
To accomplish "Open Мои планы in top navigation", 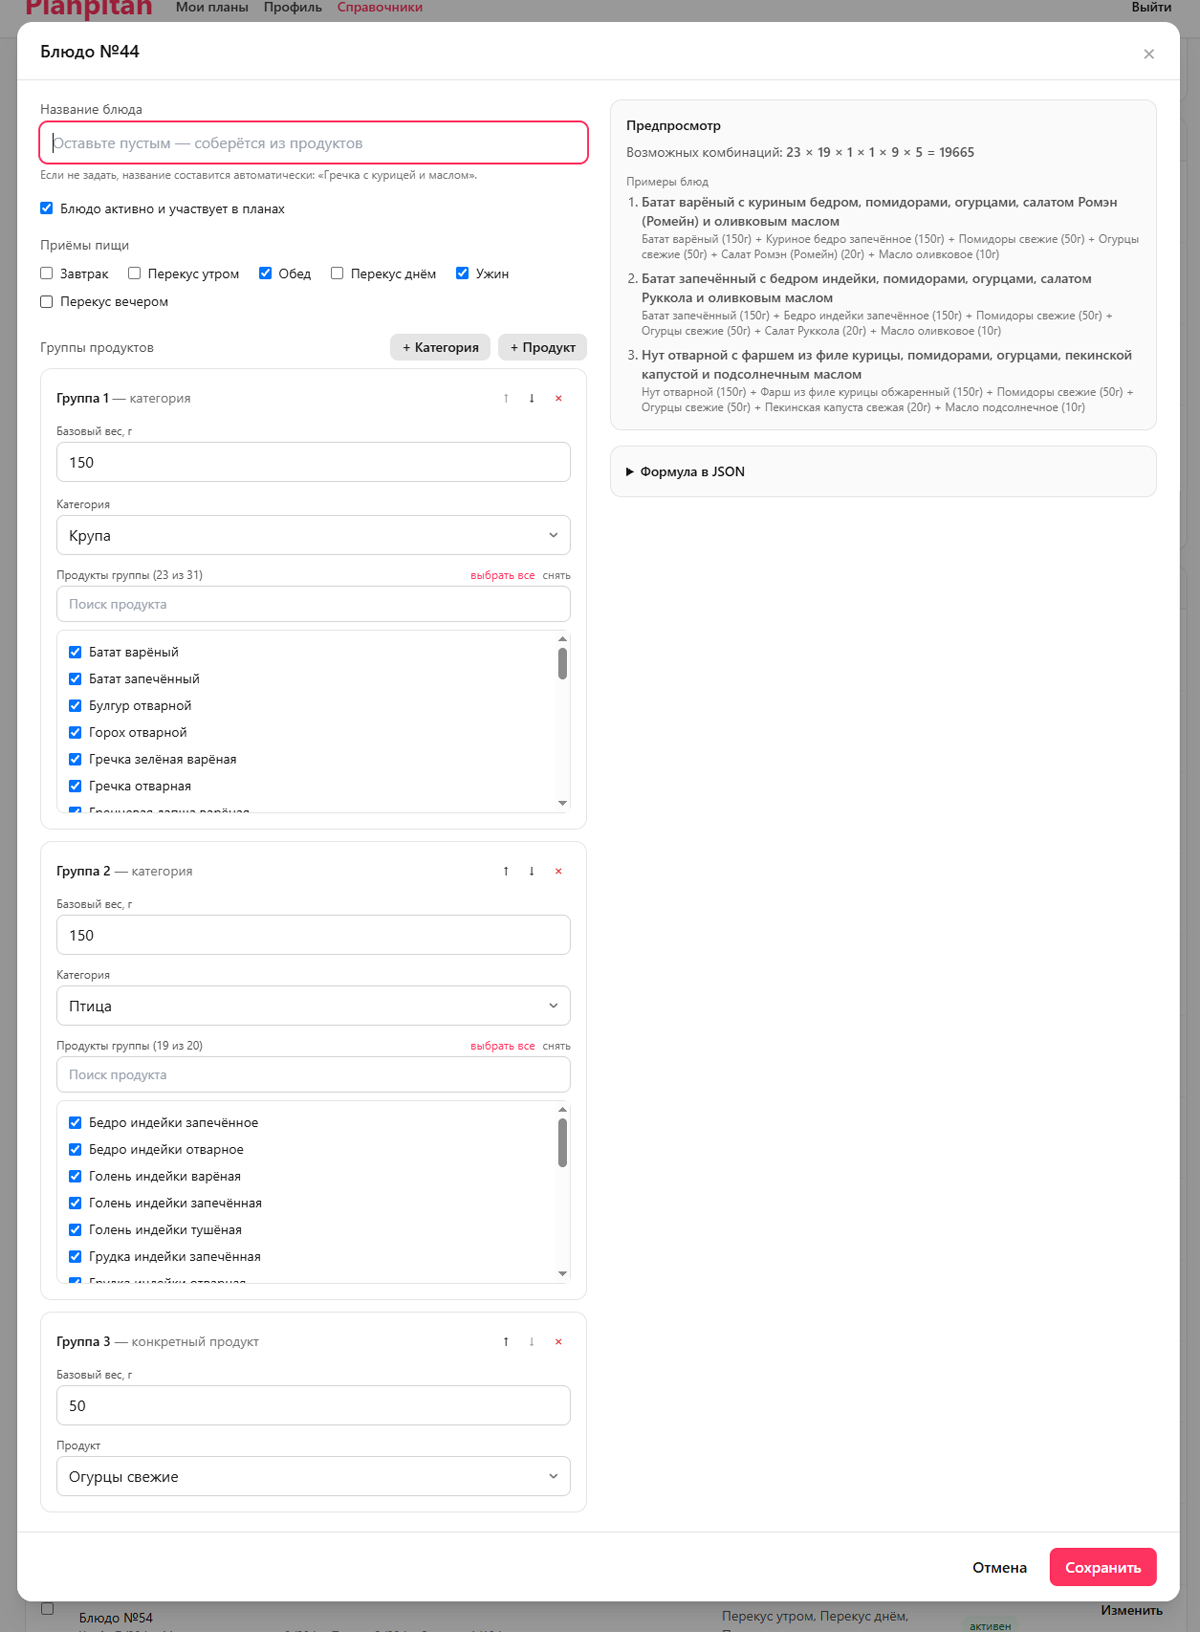I will pyautogui.click(x=212, y=8).
